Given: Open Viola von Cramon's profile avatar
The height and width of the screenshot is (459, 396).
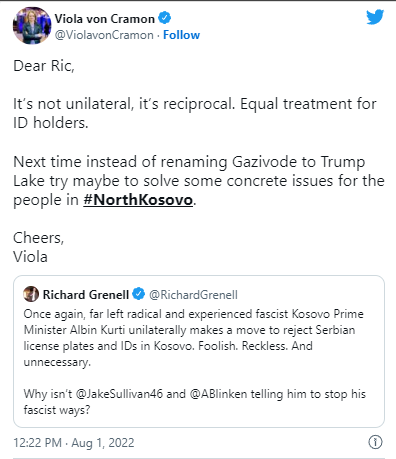Looking at the screenshot, I should pos(32,26).
